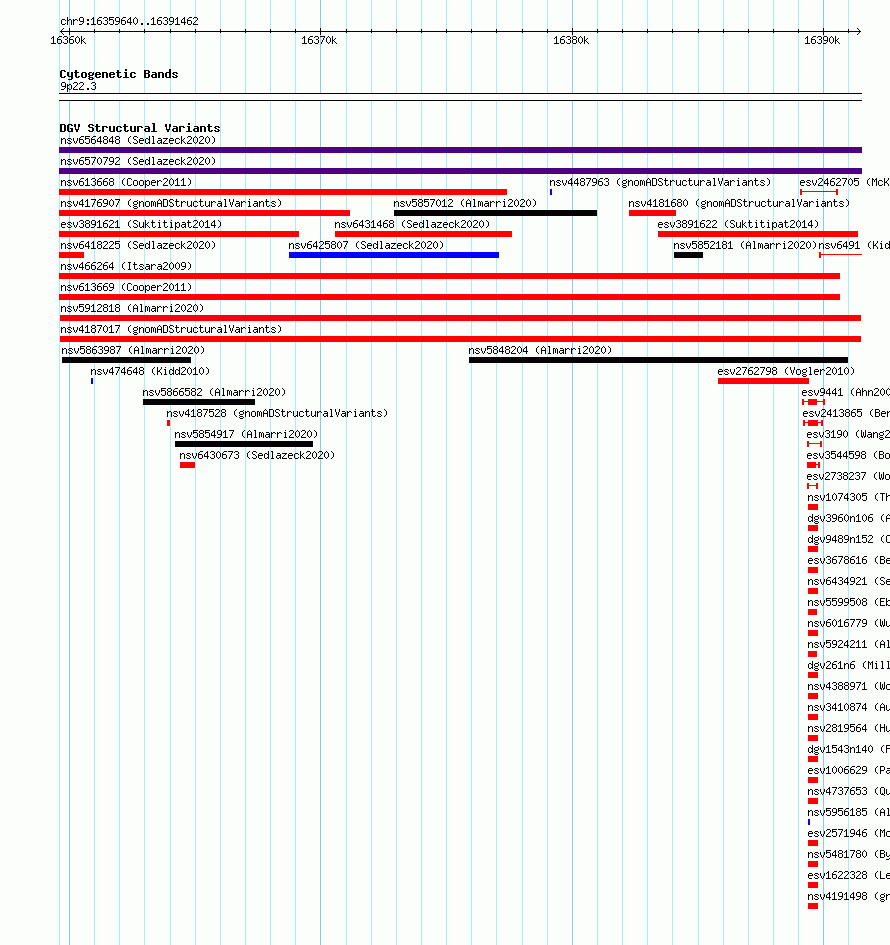The height and width of the screenshot is (945, 890).
Task: Click the nsv4388971 variant label
Action: point(848,686)
